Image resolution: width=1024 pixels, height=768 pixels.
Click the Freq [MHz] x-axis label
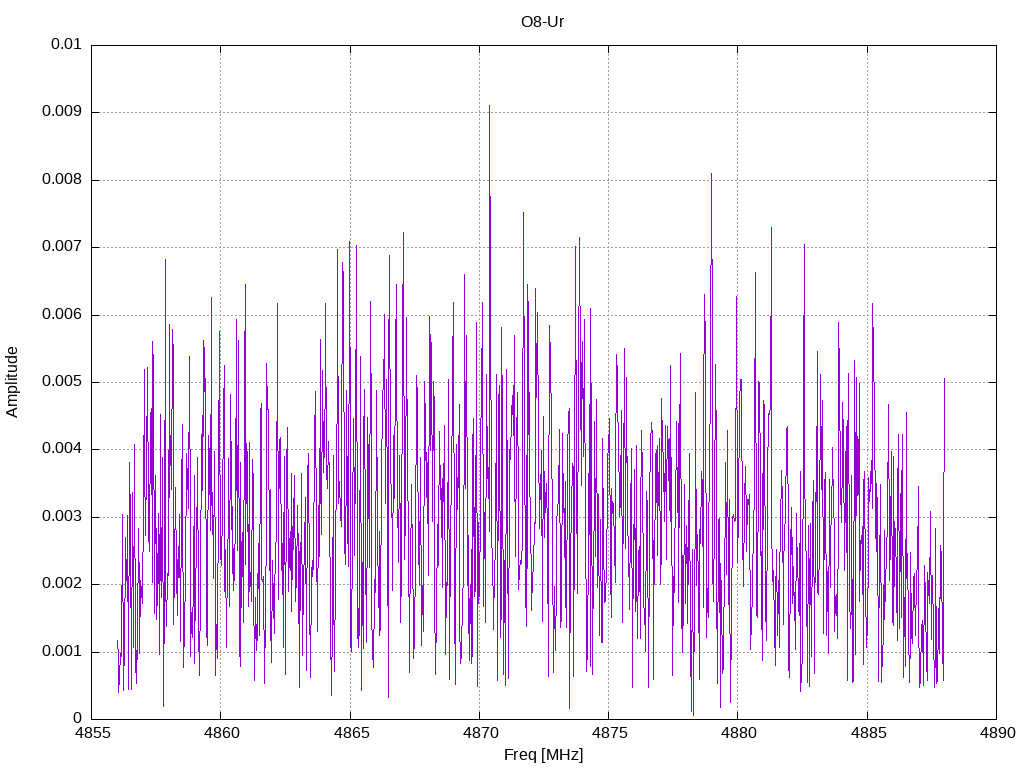point(543,755)
